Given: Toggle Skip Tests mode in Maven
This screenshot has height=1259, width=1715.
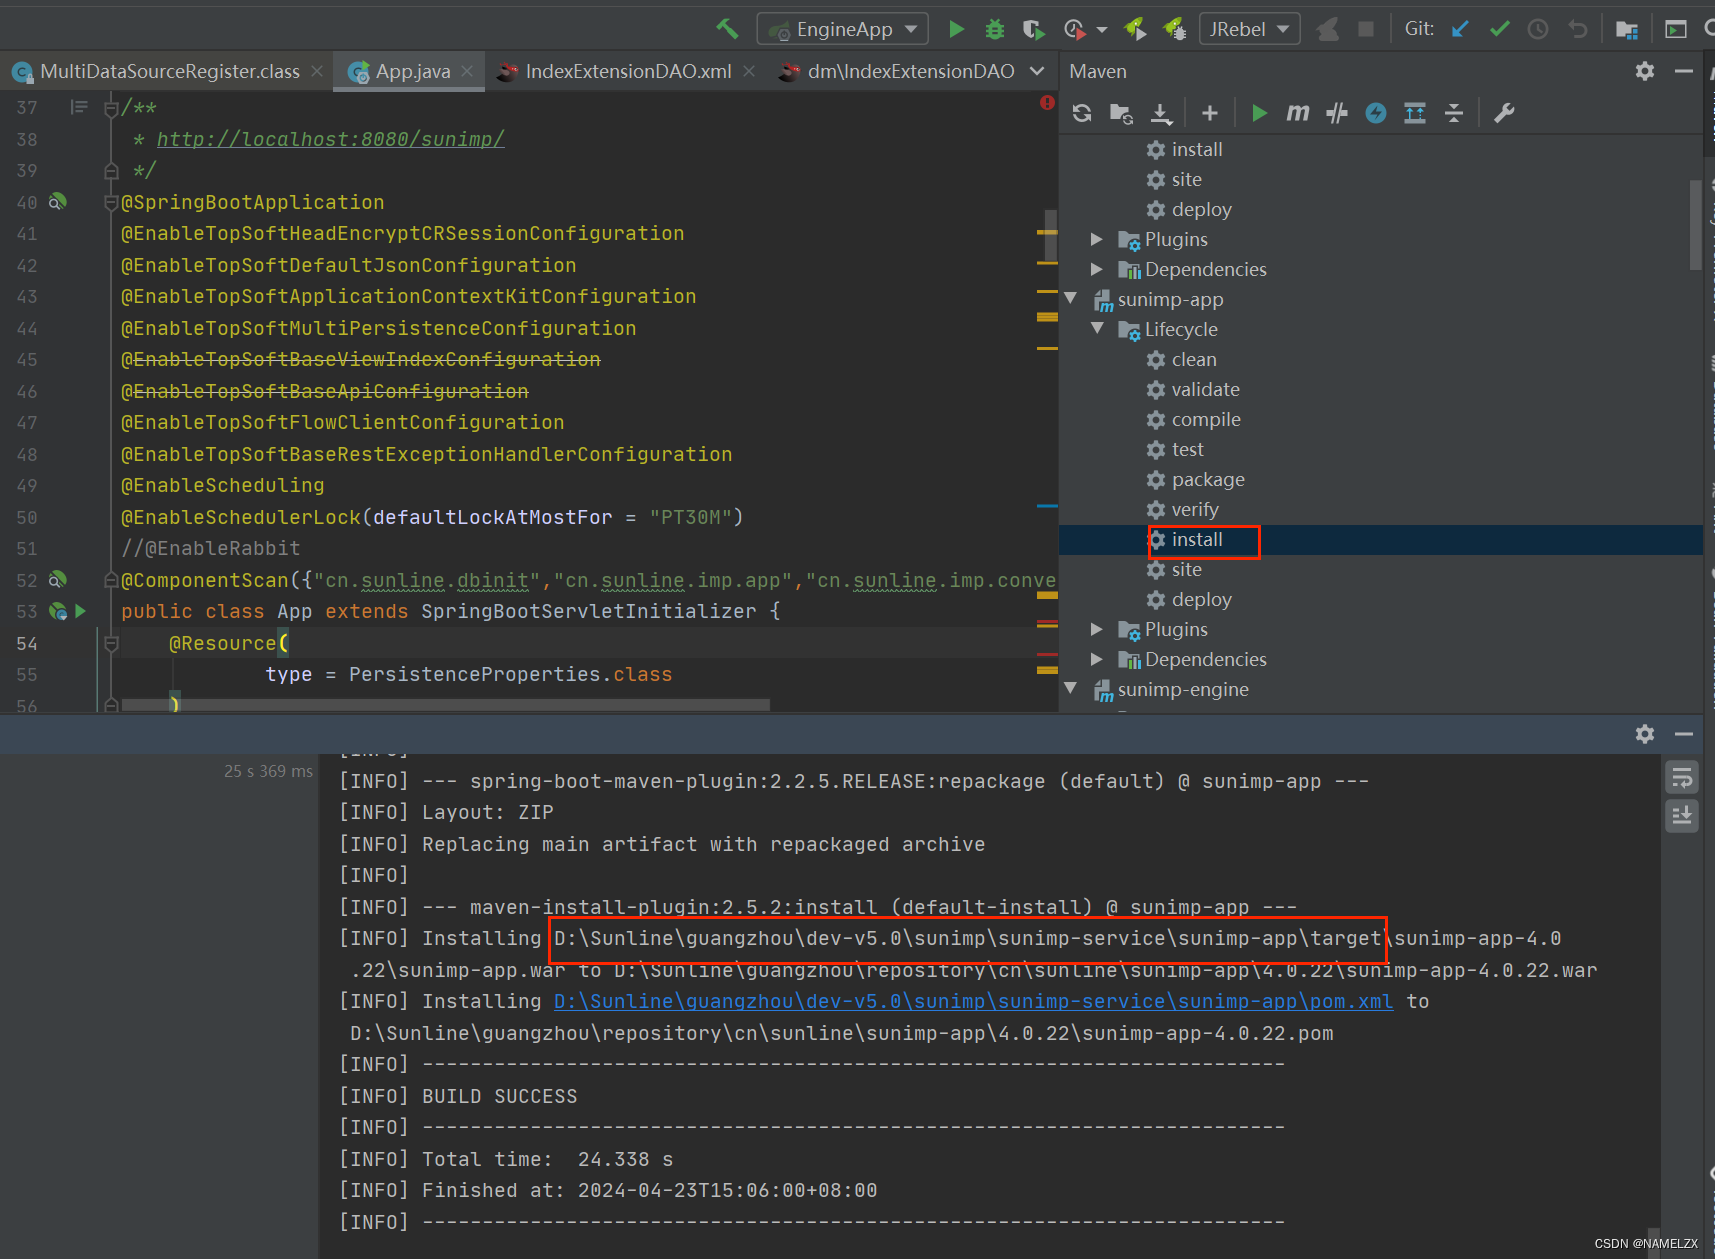Looking at the screenshot, I should pyautogui.click(x=1376, y=113).
